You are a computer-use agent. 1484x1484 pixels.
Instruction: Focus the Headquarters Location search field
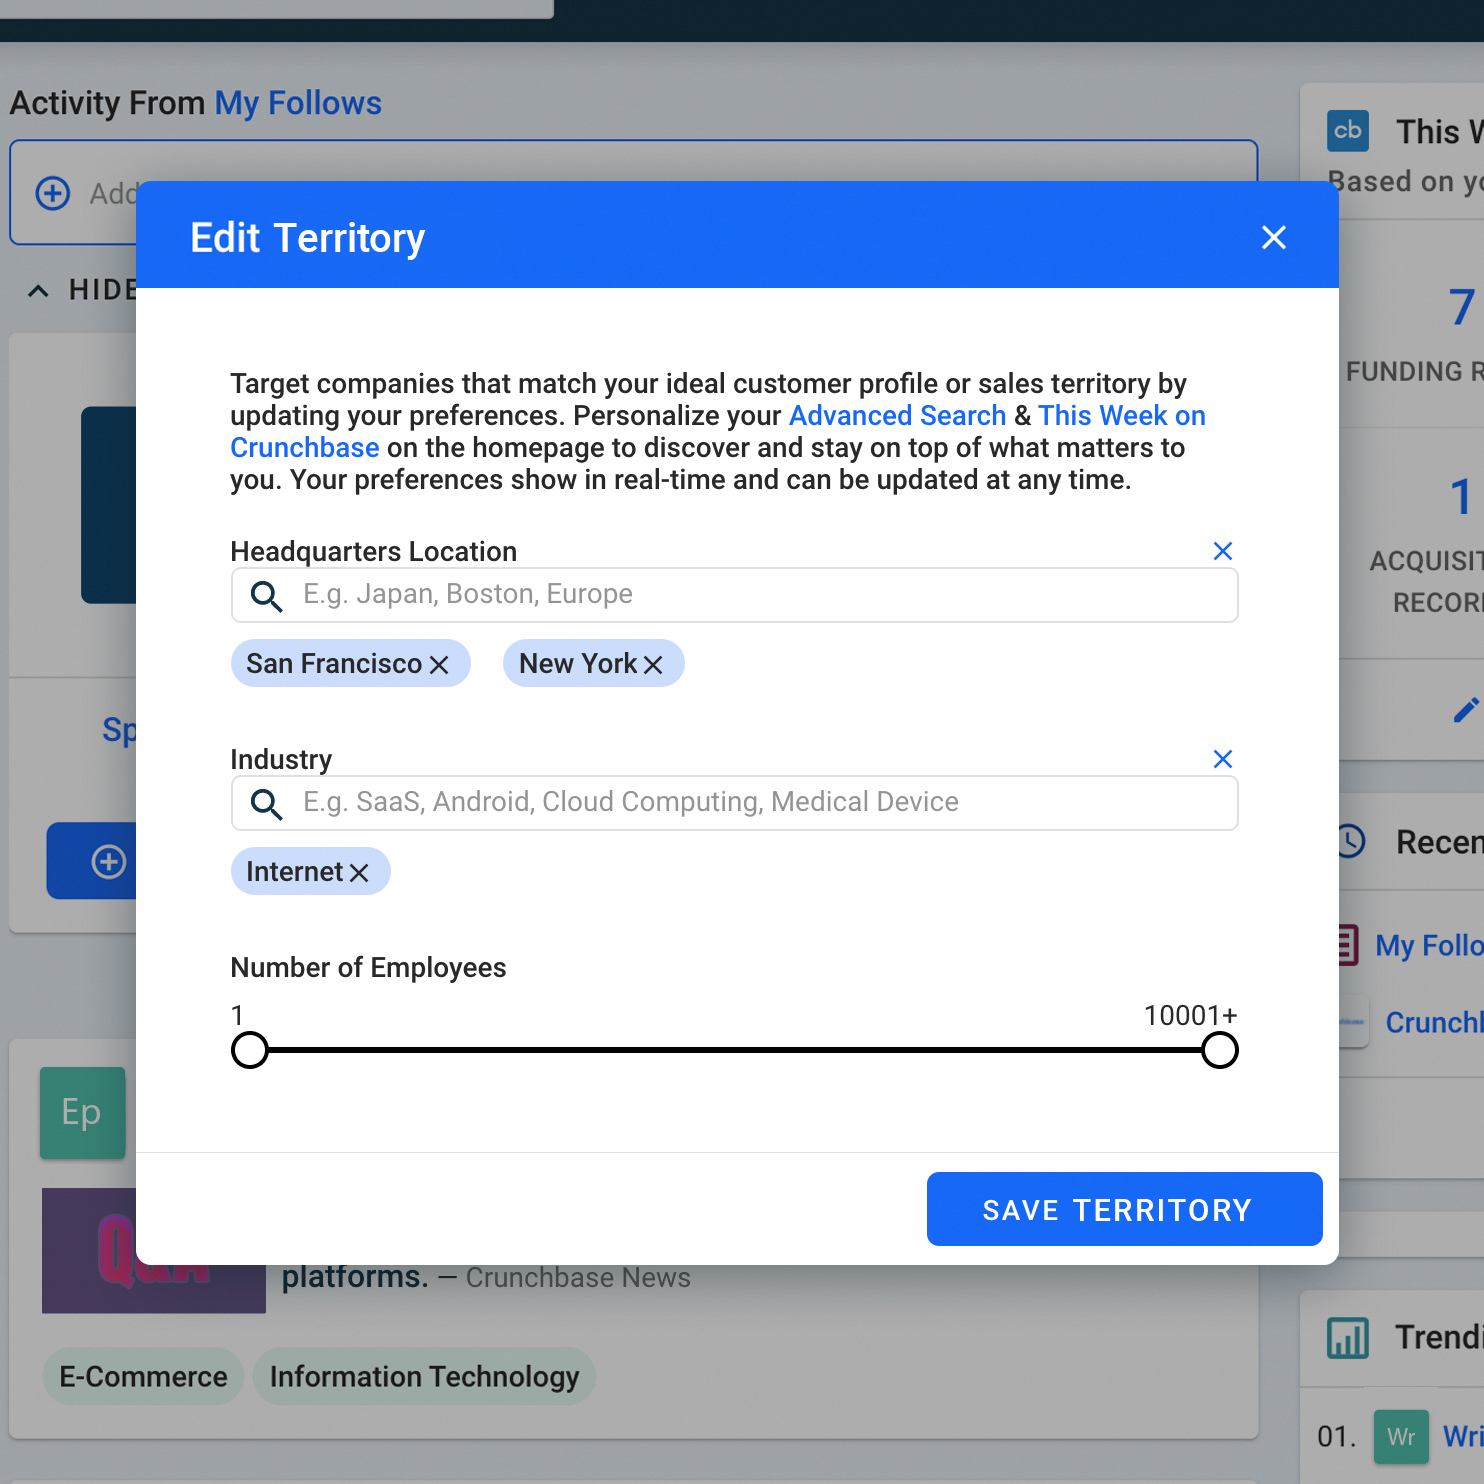click(x=735, y=595)
